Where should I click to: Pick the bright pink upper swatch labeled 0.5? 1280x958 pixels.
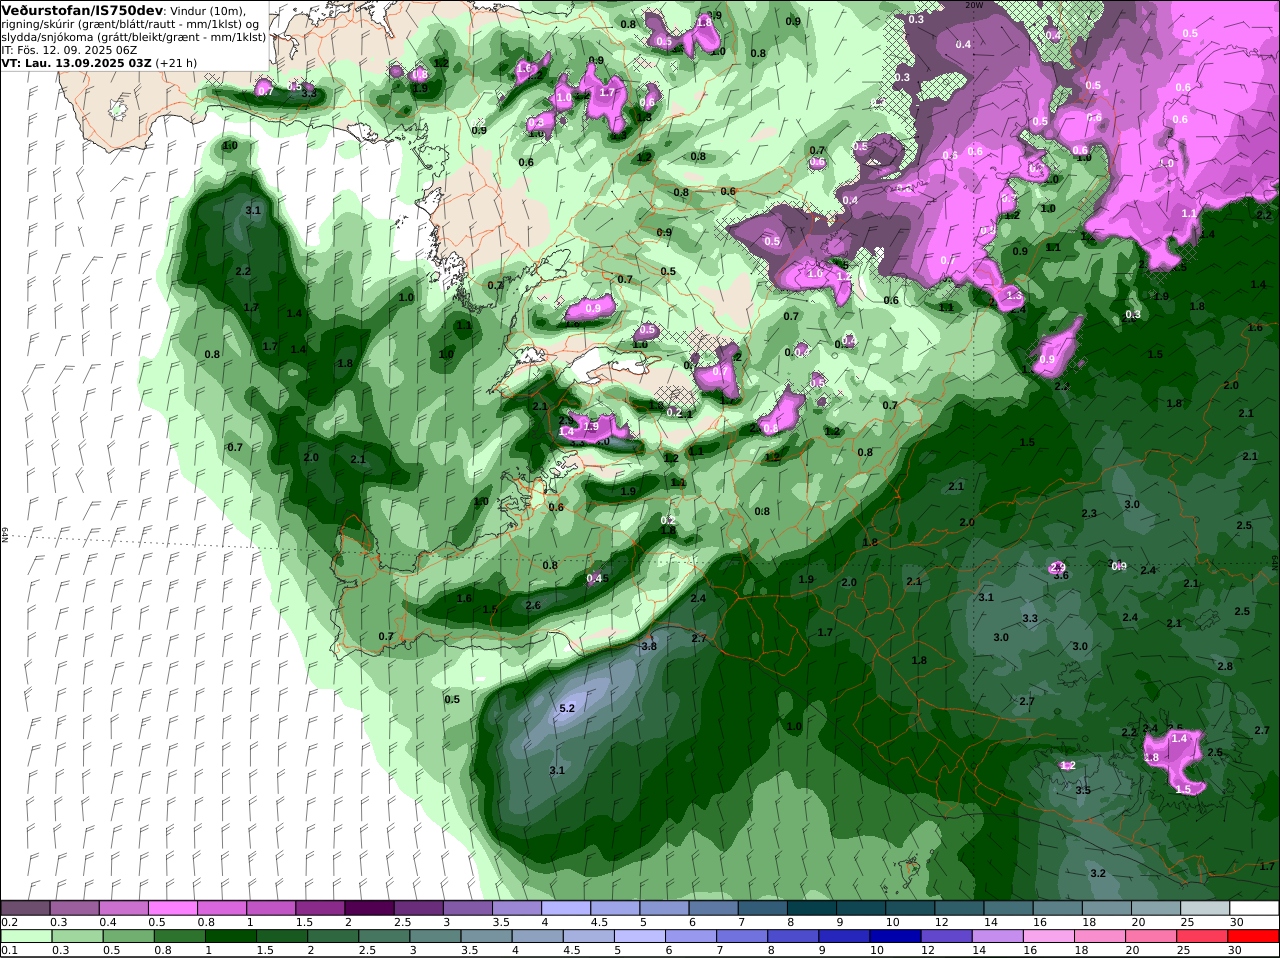tap(172, 908)
